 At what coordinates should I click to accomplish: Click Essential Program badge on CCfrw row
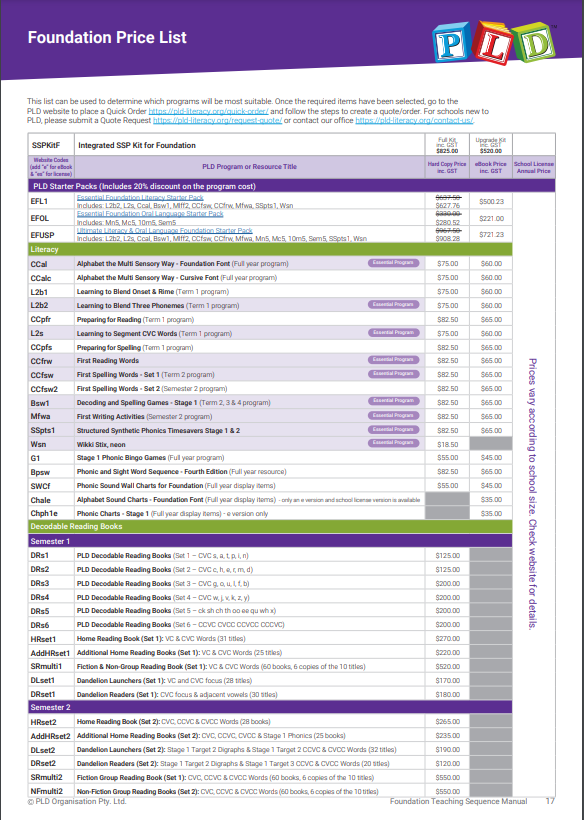click(x=393, y=359)
